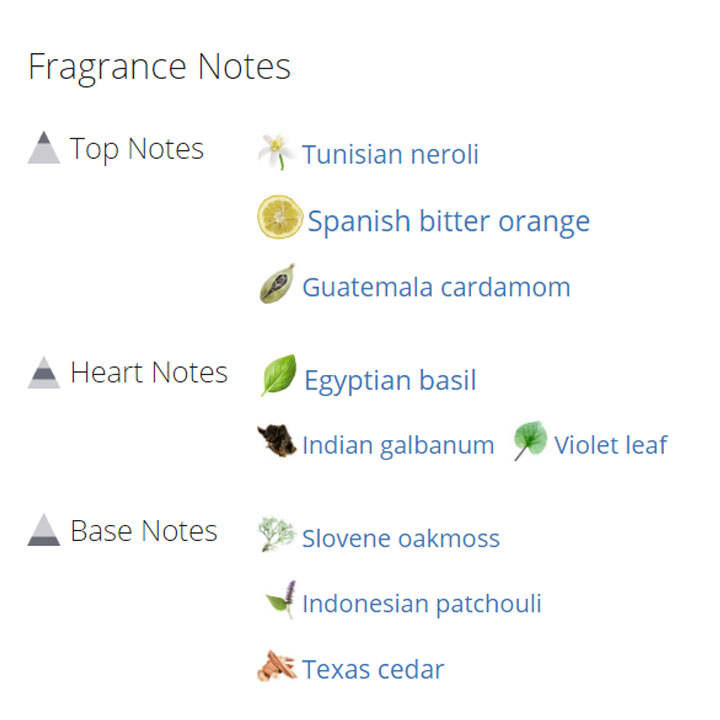Open the Egyptian basil link

point(390,381)
